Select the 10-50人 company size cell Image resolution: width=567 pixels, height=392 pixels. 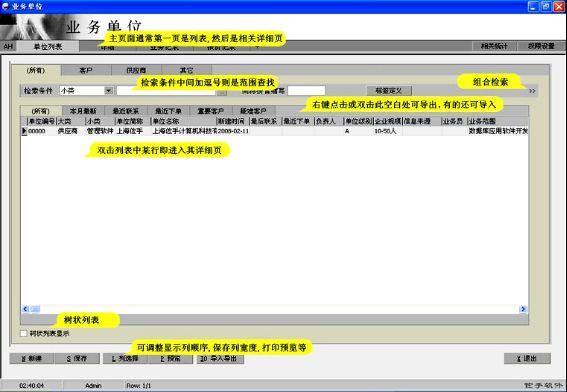coord(388,131)
